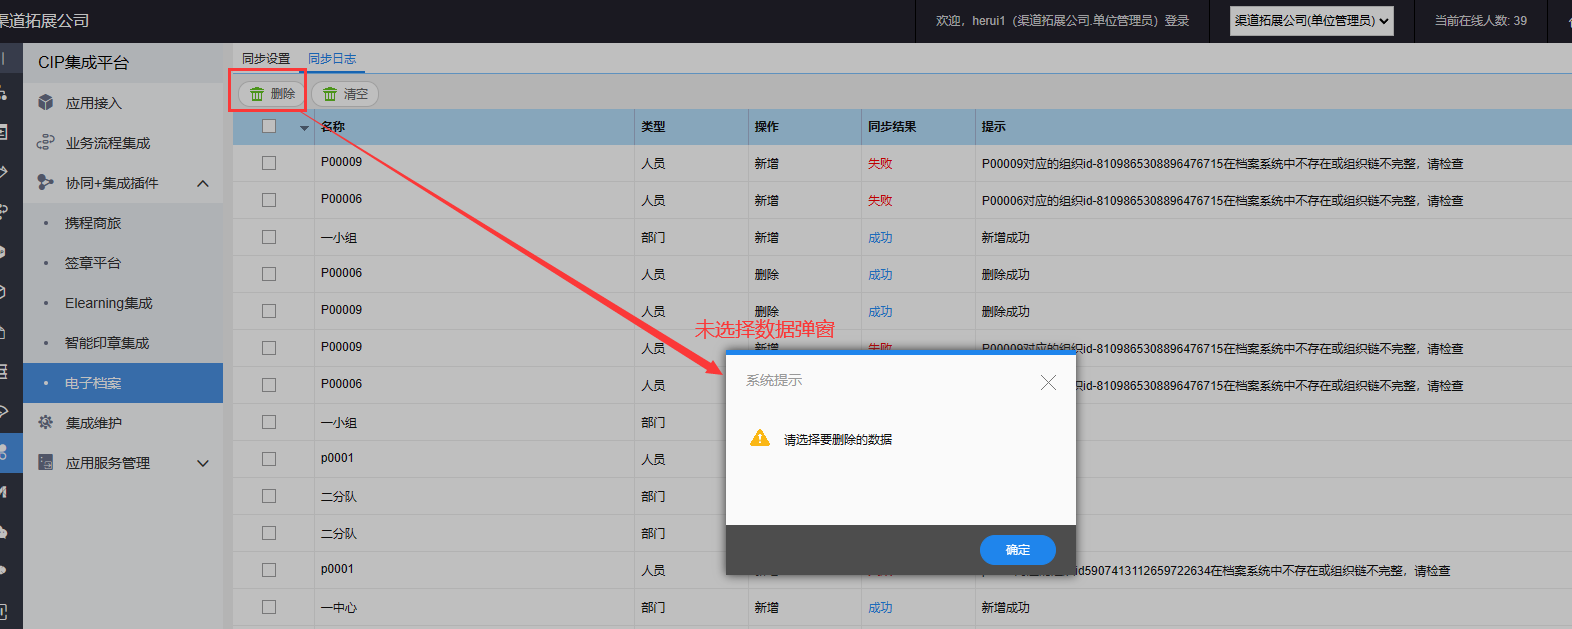Click the trash icon on 删除 button

point(257,94)
